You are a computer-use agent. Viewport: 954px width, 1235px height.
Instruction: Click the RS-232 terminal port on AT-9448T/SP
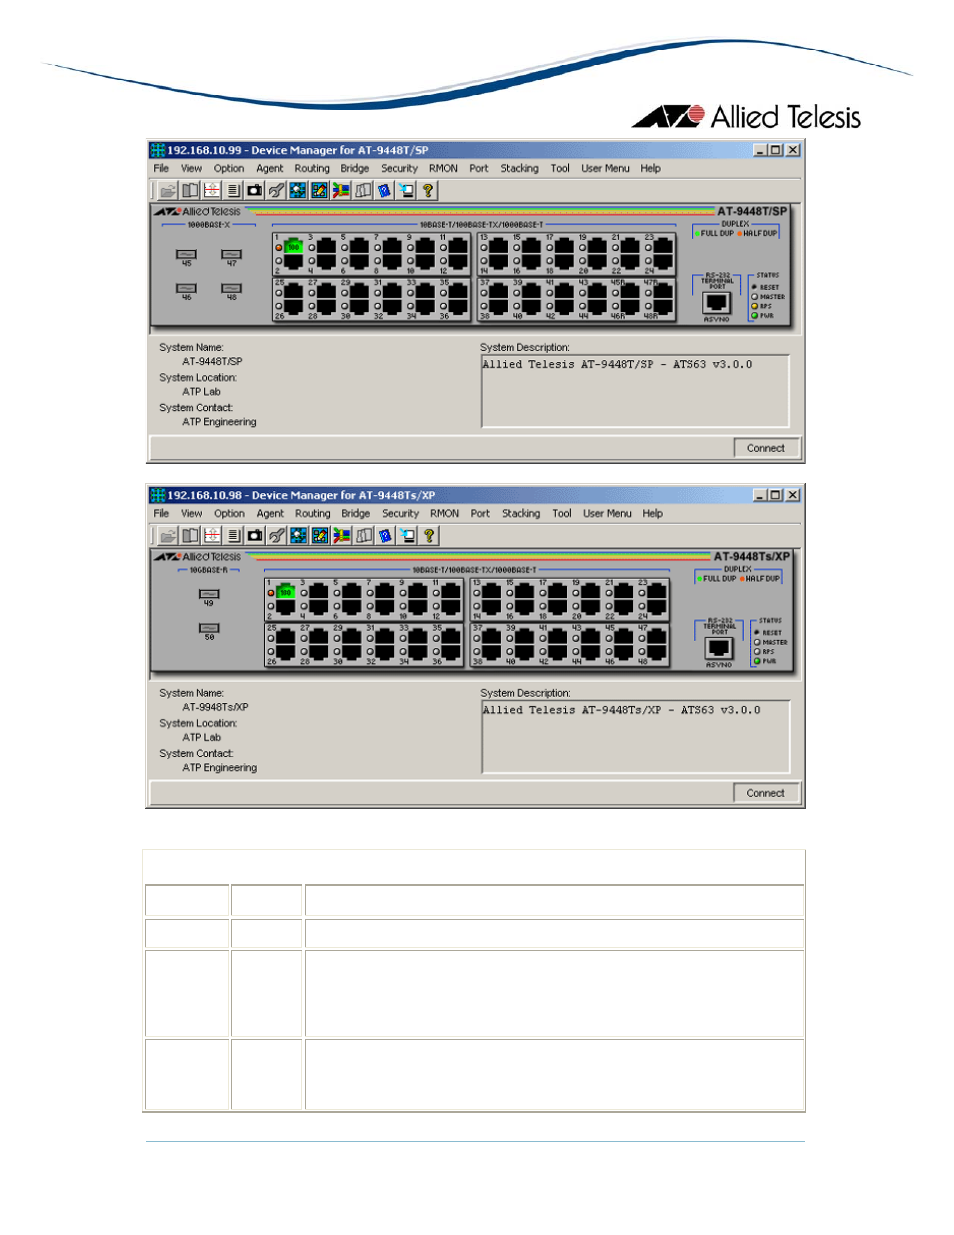(717, 303)
